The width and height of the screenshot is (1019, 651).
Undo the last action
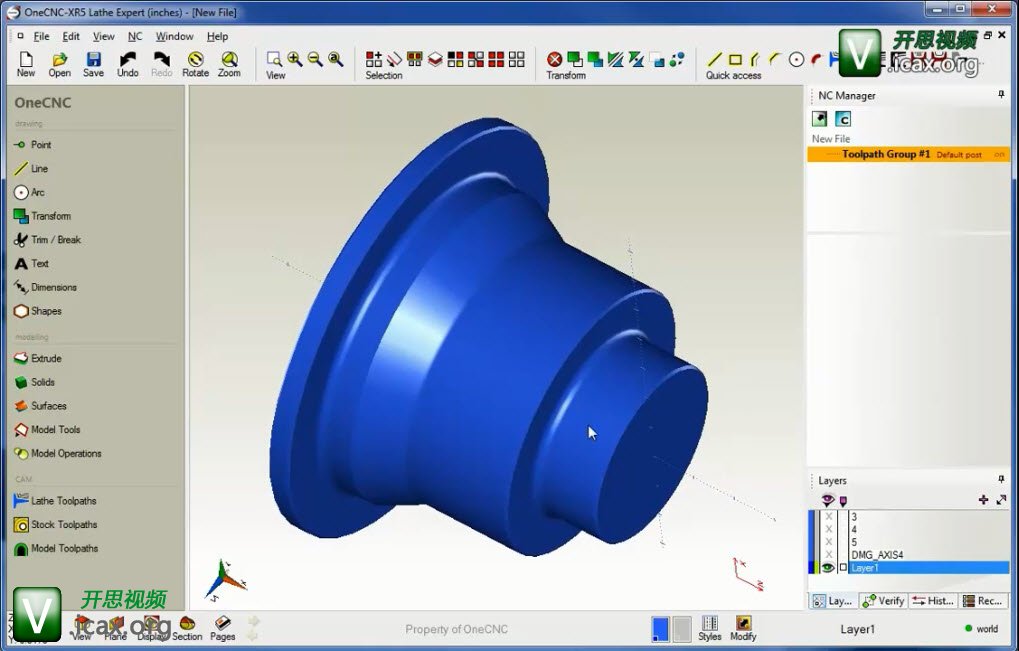128,64
